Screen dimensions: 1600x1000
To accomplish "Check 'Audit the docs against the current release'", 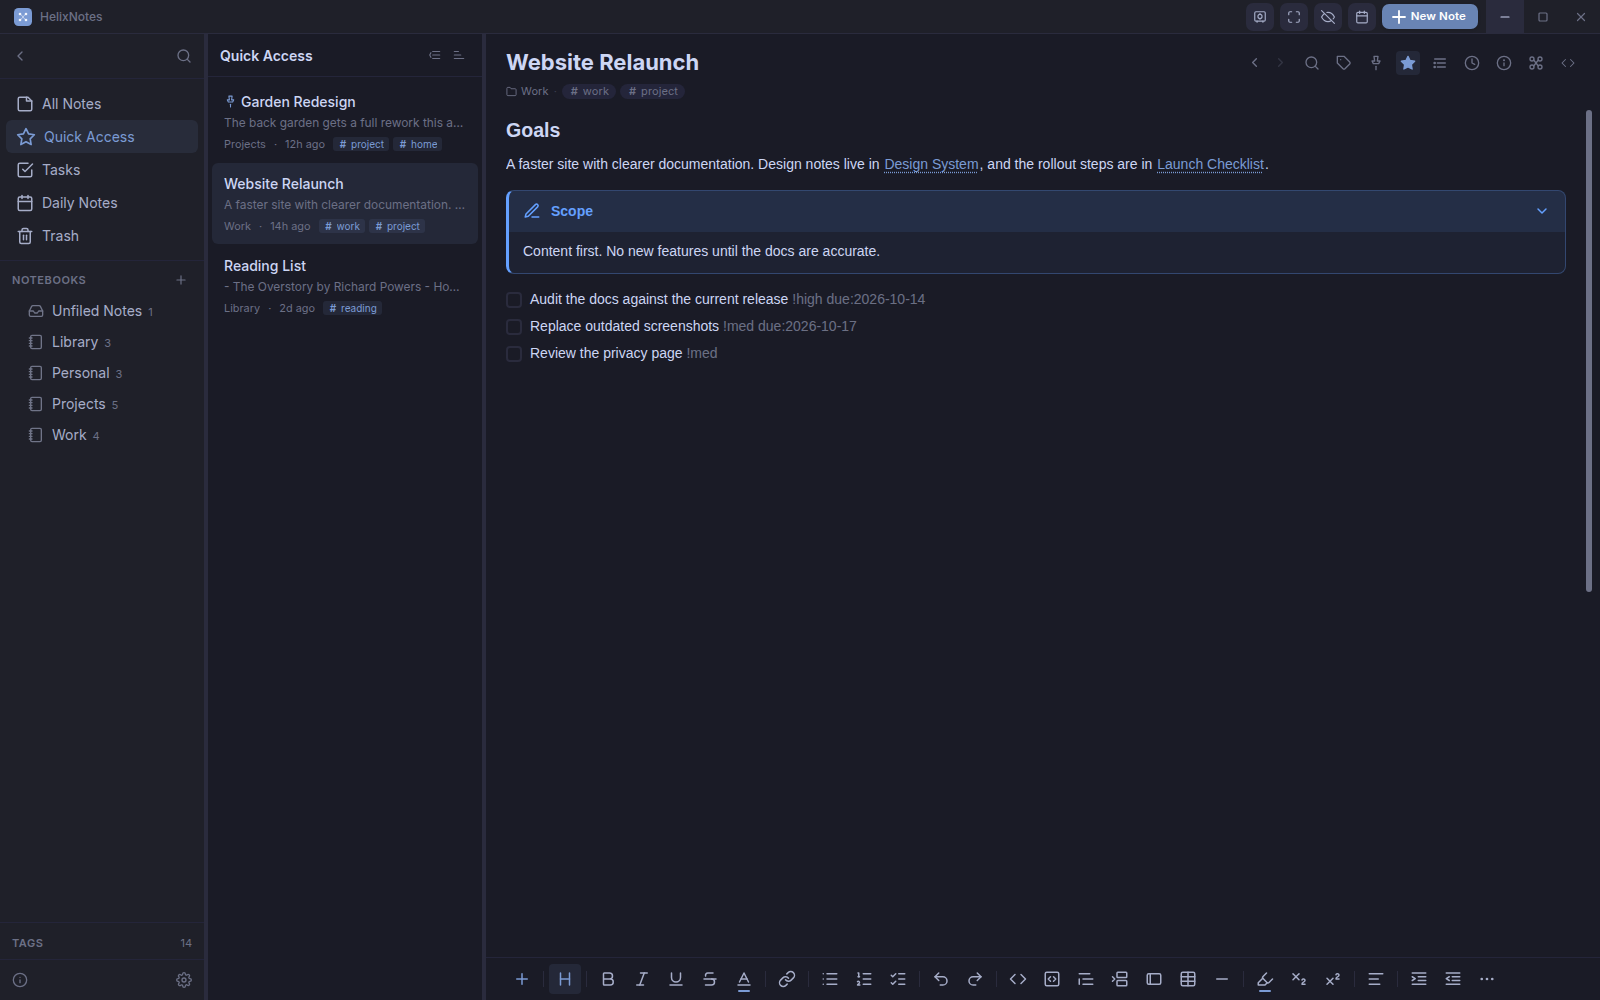I will pos(514,300).
